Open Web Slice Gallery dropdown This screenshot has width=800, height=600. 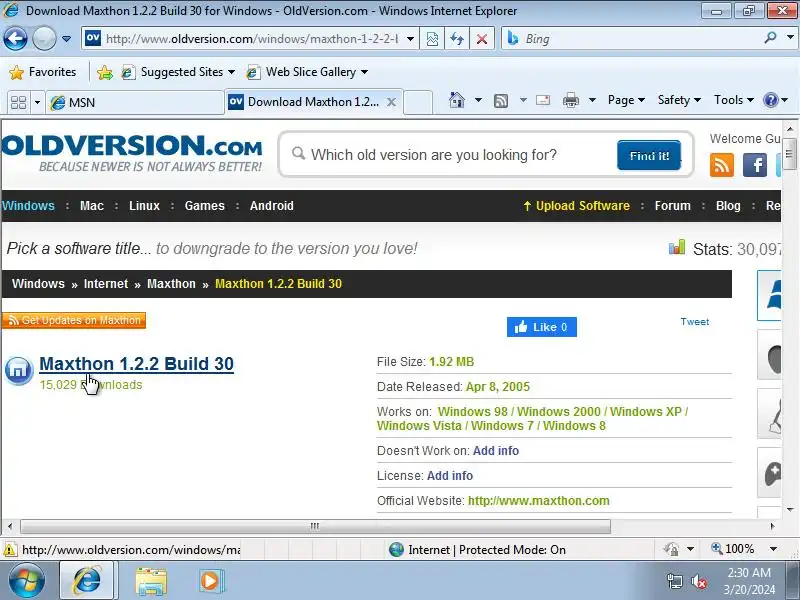pos(307,72)
